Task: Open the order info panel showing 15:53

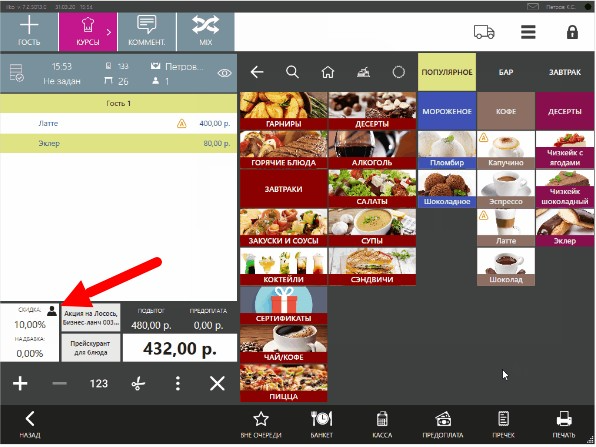Action: click(x=118, y=73)
